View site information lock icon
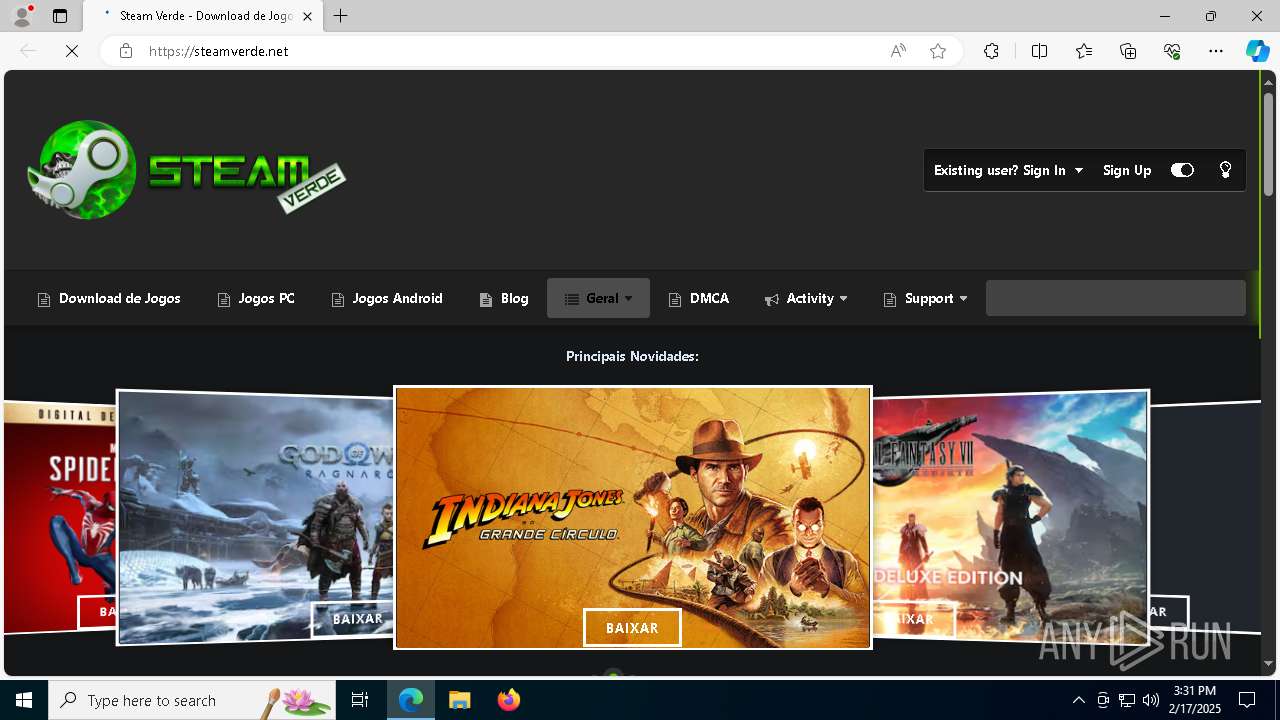 [126, 51]
